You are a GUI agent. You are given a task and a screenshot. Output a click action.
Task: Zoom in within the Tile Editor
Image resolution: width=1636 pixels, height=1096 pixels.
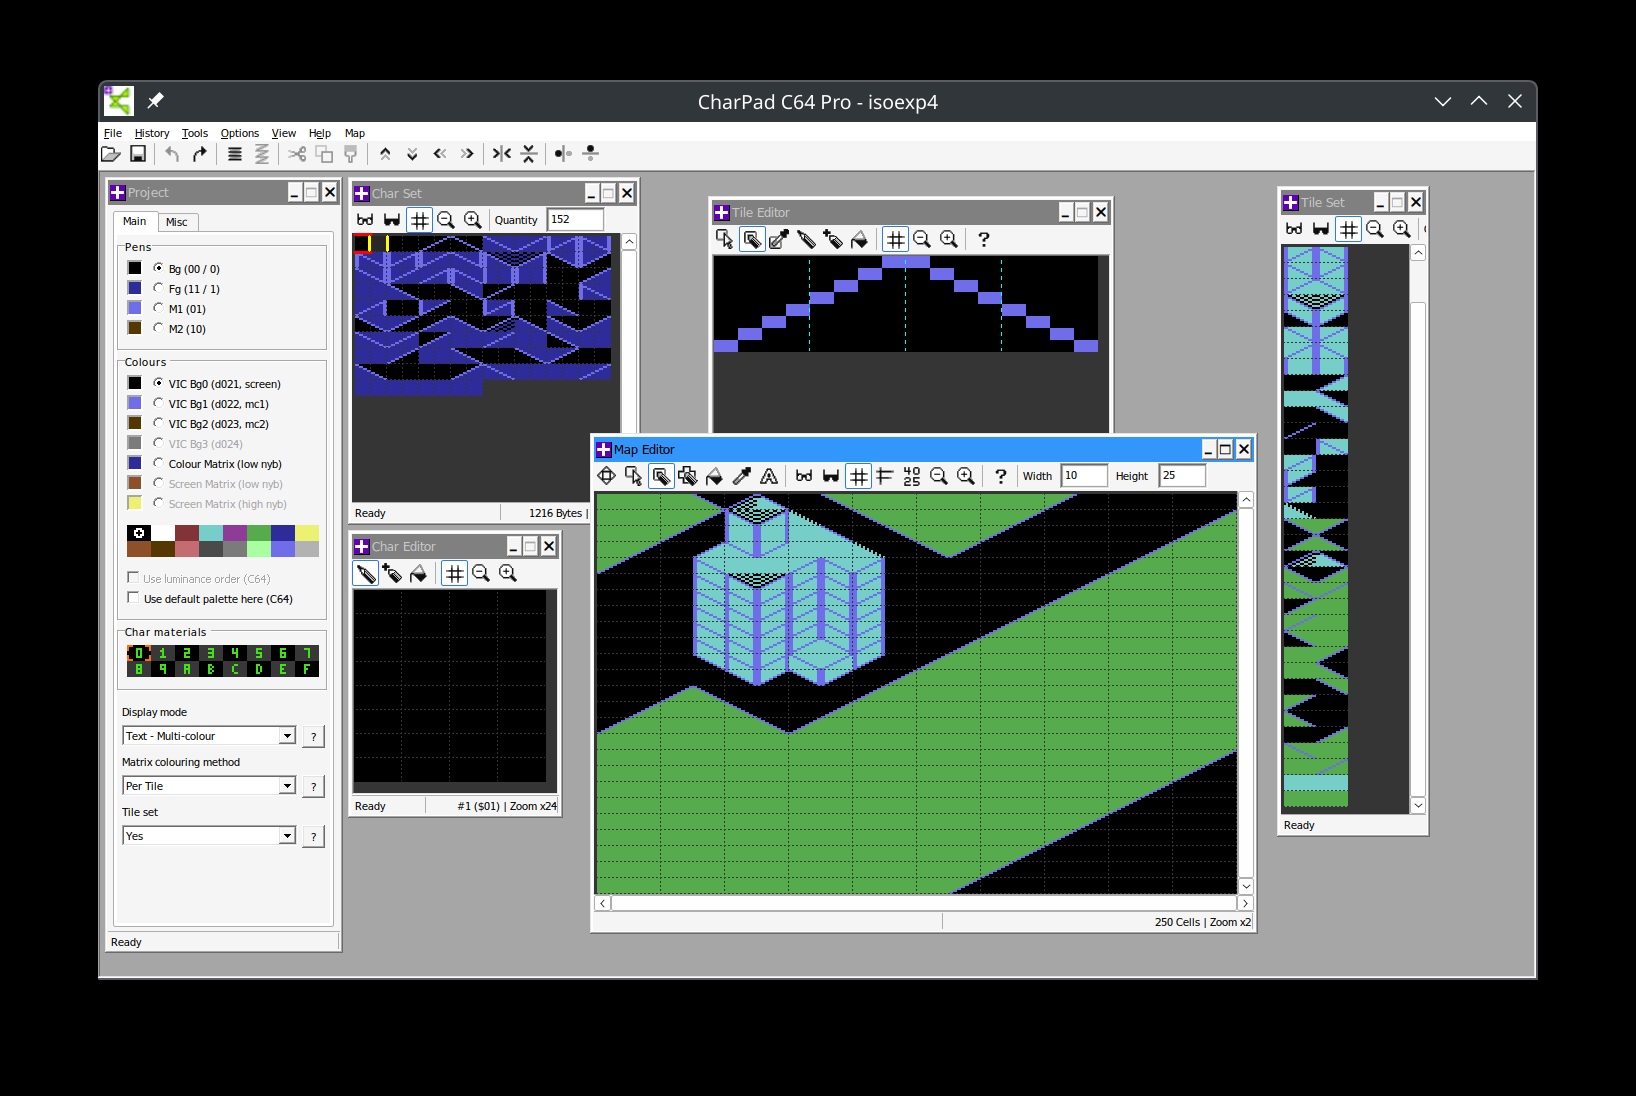949,239
